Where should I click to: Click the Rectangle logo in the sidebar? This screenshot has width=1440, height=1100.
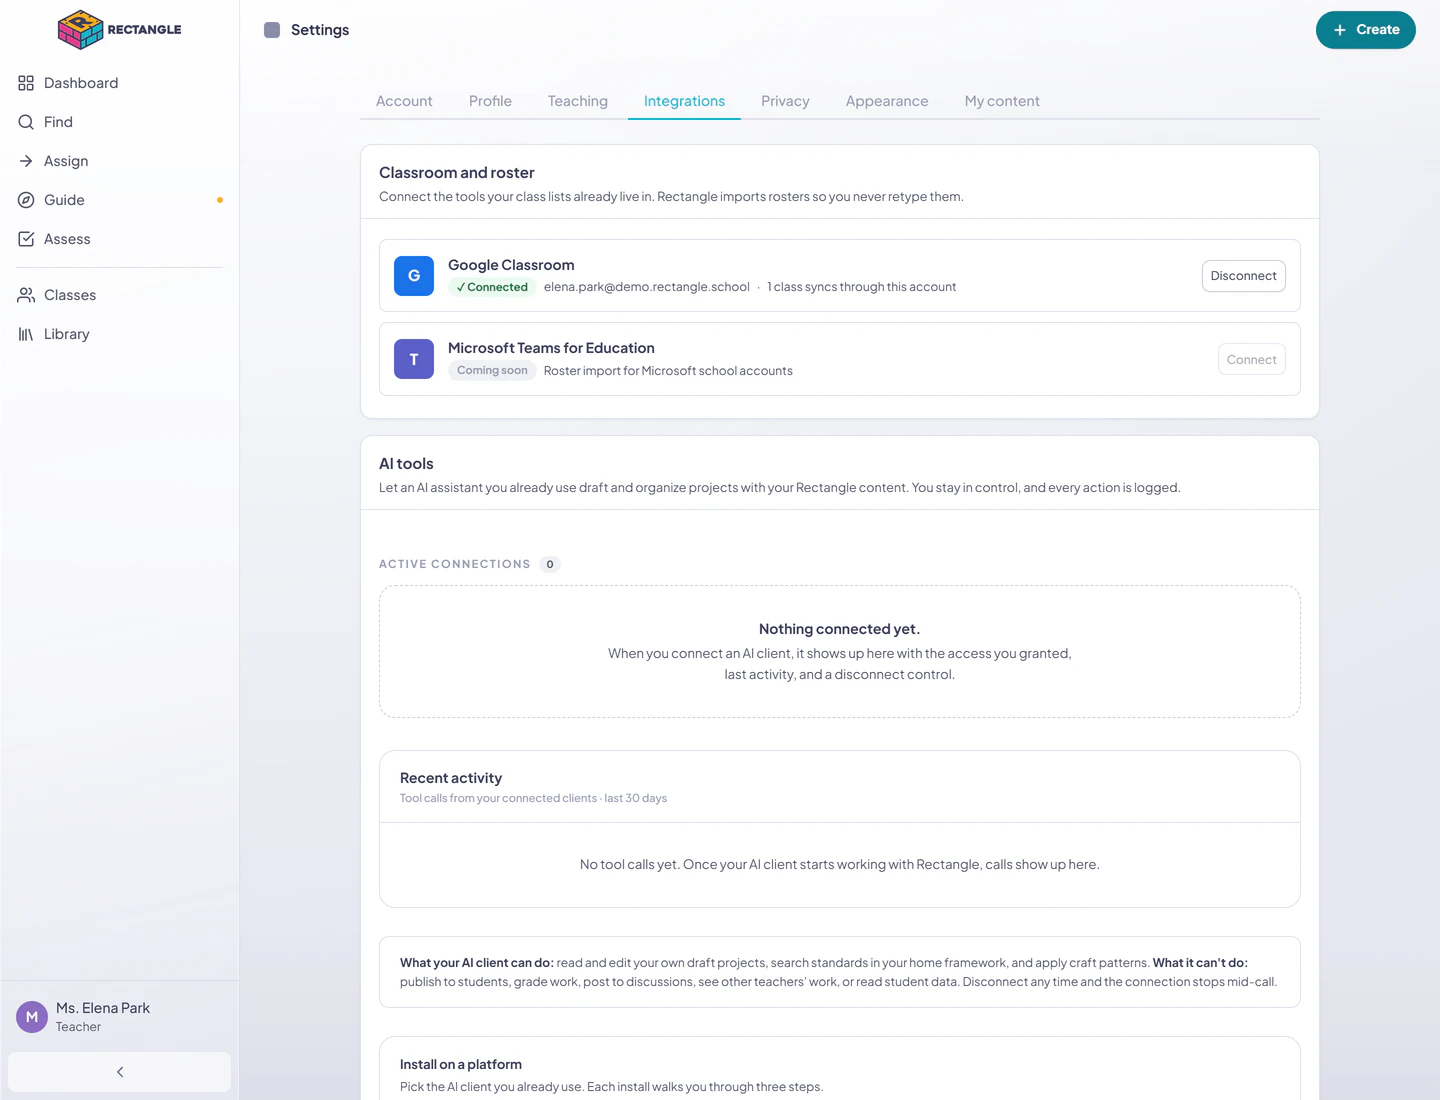[119, 29]
